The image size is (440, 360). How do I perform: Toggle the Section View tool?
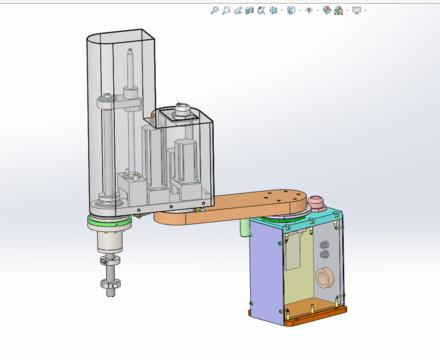coord(249,11)
